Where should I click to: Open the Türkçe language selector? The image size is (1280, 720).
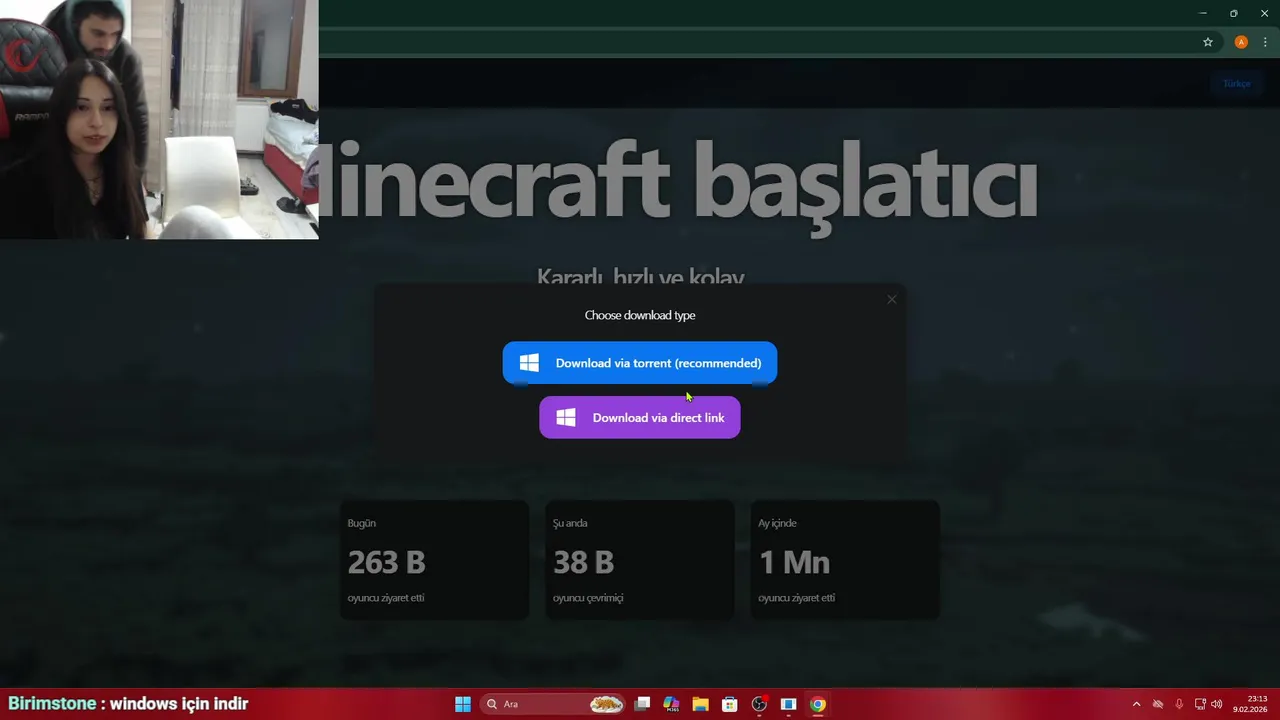pos(1237,84)
